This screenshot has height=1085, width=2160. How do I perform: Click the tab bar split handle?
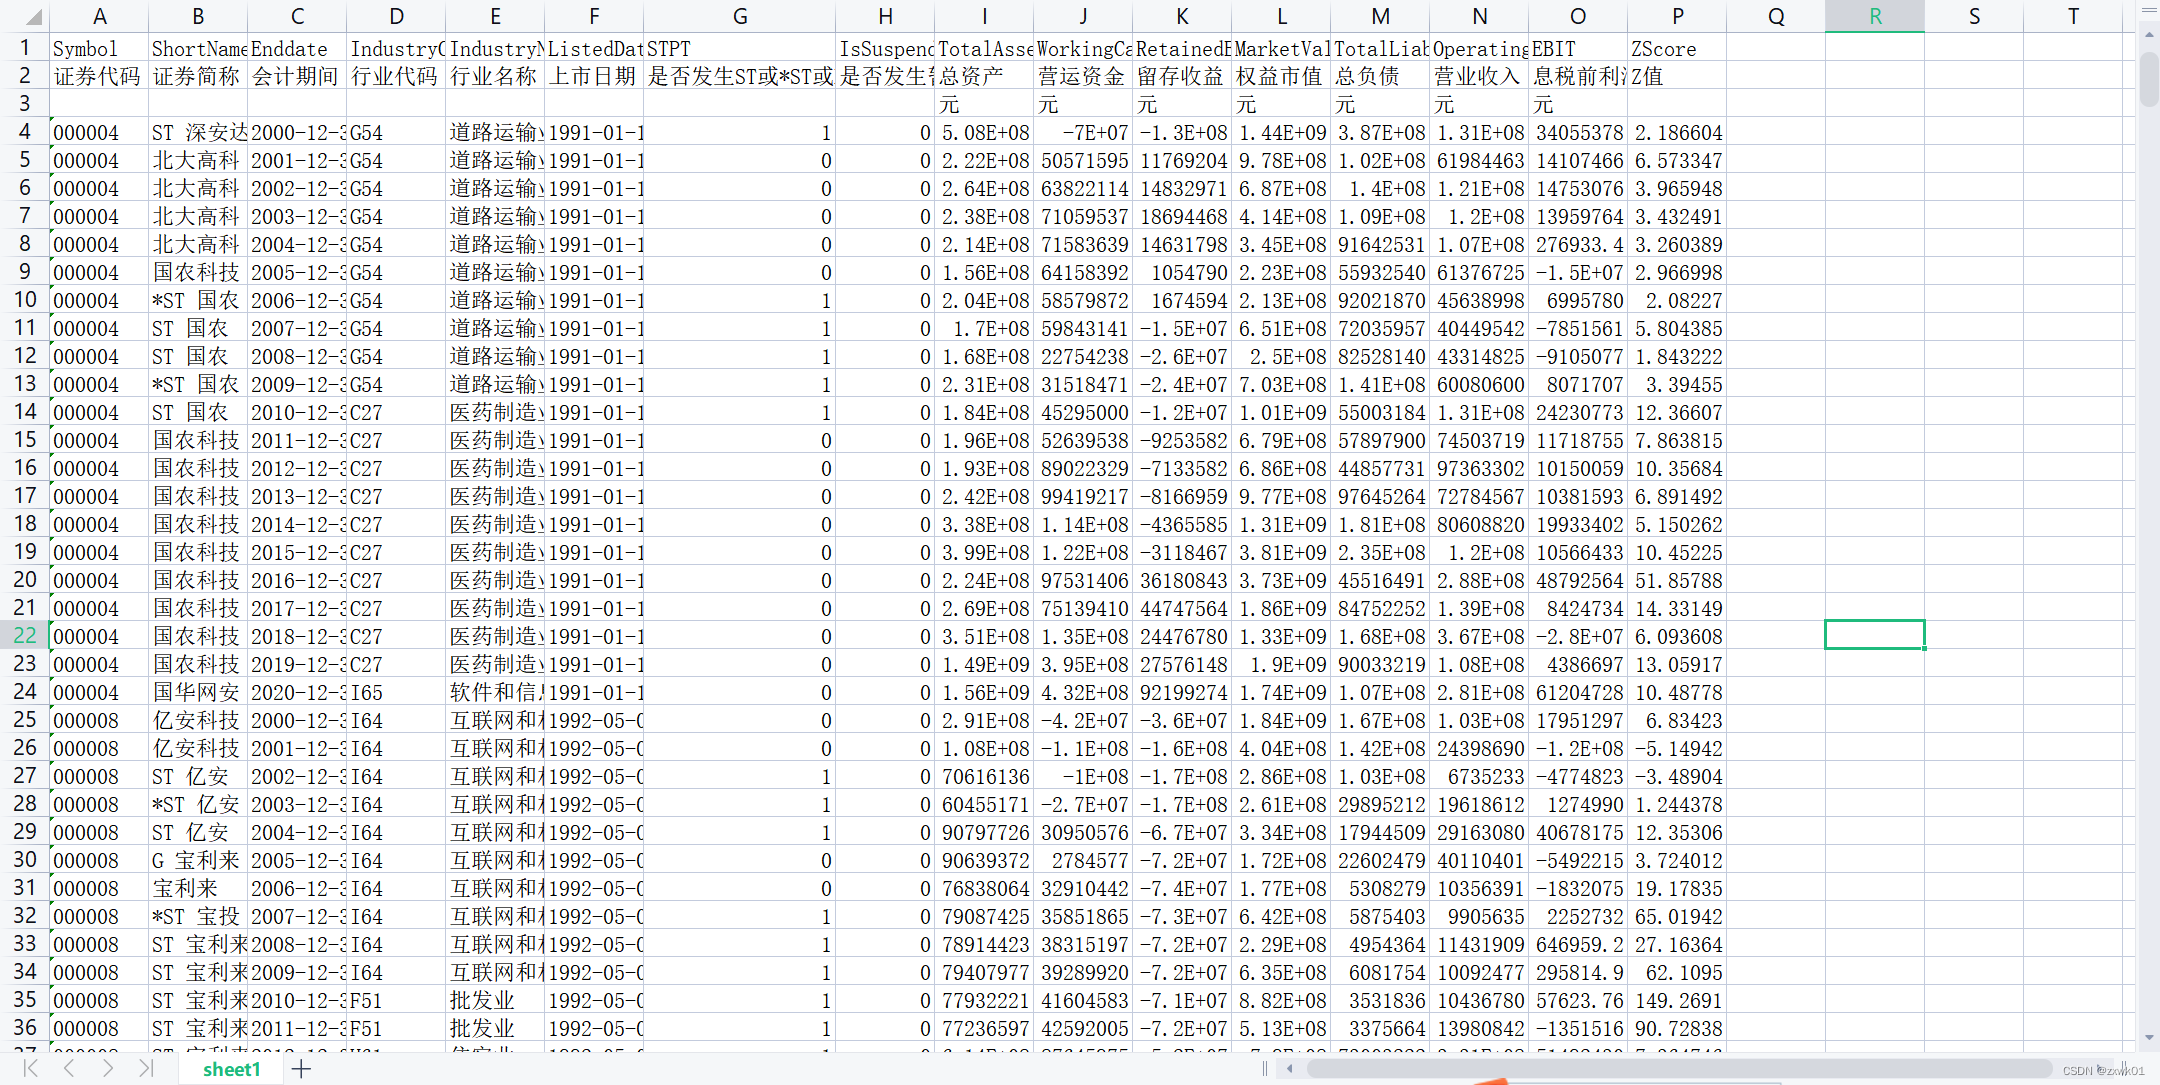[1265, 1069]
